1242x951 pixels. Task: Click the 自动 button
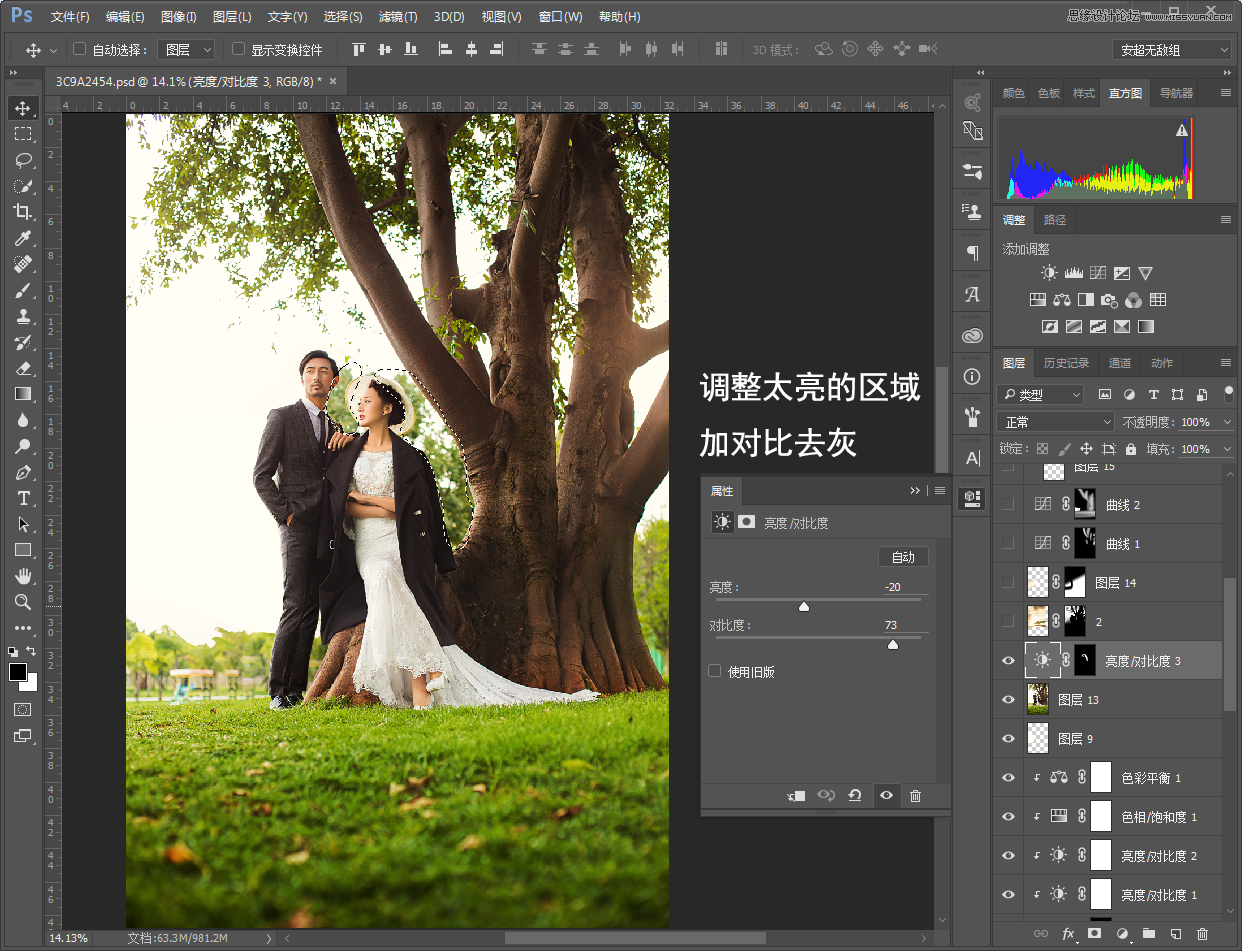tap(903, 557)
